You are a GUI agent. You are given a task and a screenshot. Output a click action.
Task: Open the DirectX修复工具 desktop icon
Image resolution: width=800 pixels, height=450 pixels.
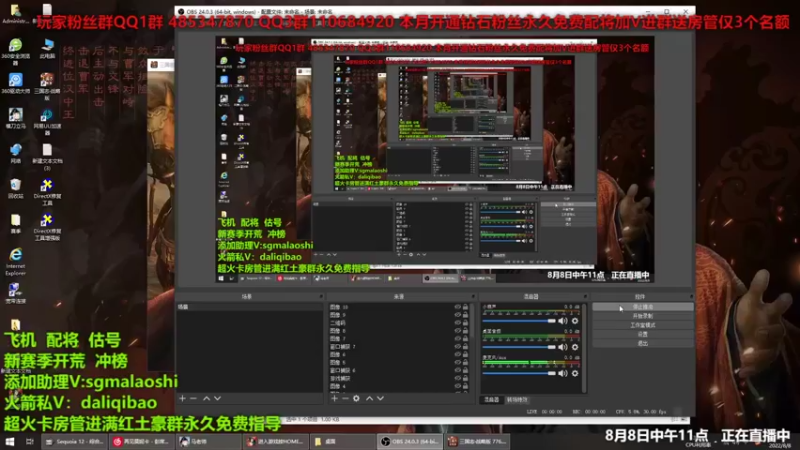(47, 192)
